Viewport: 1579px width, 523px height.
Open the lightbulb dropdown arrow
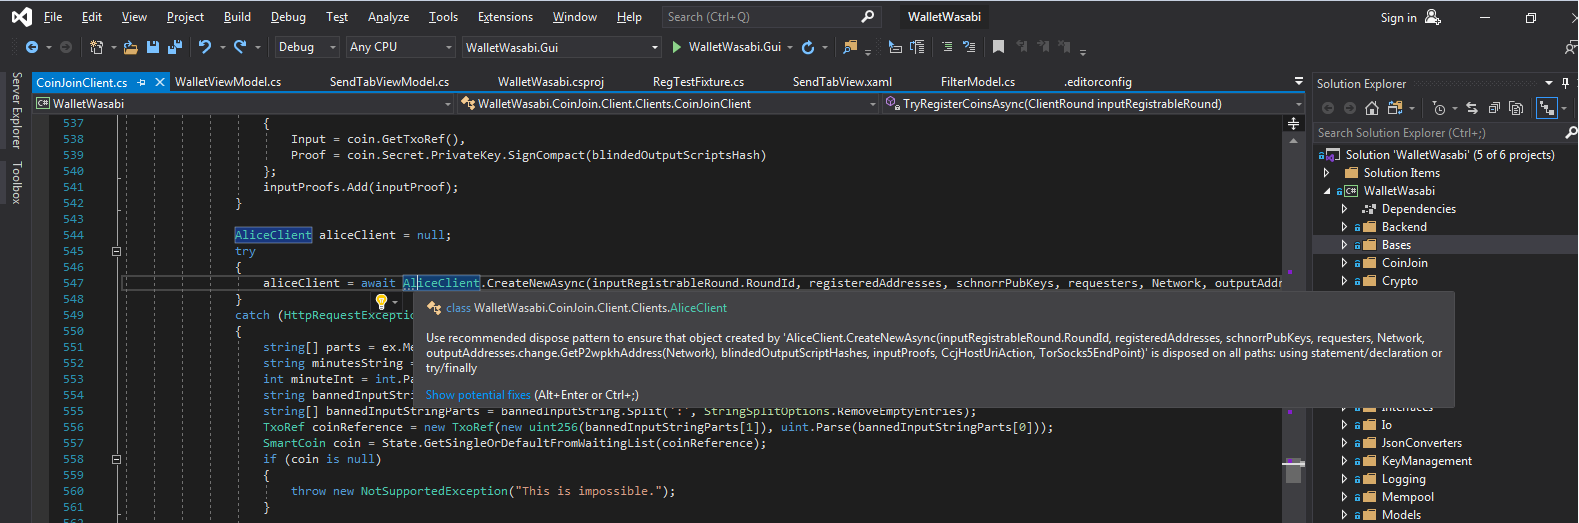[x=395, y=302]
